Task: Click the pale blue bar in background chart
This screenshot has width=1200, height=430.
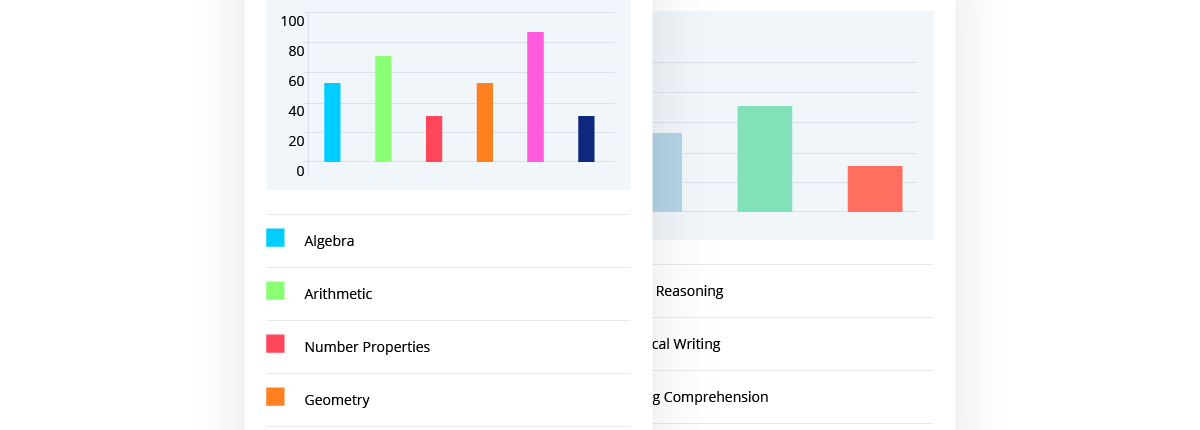Action: click(667, 172)
